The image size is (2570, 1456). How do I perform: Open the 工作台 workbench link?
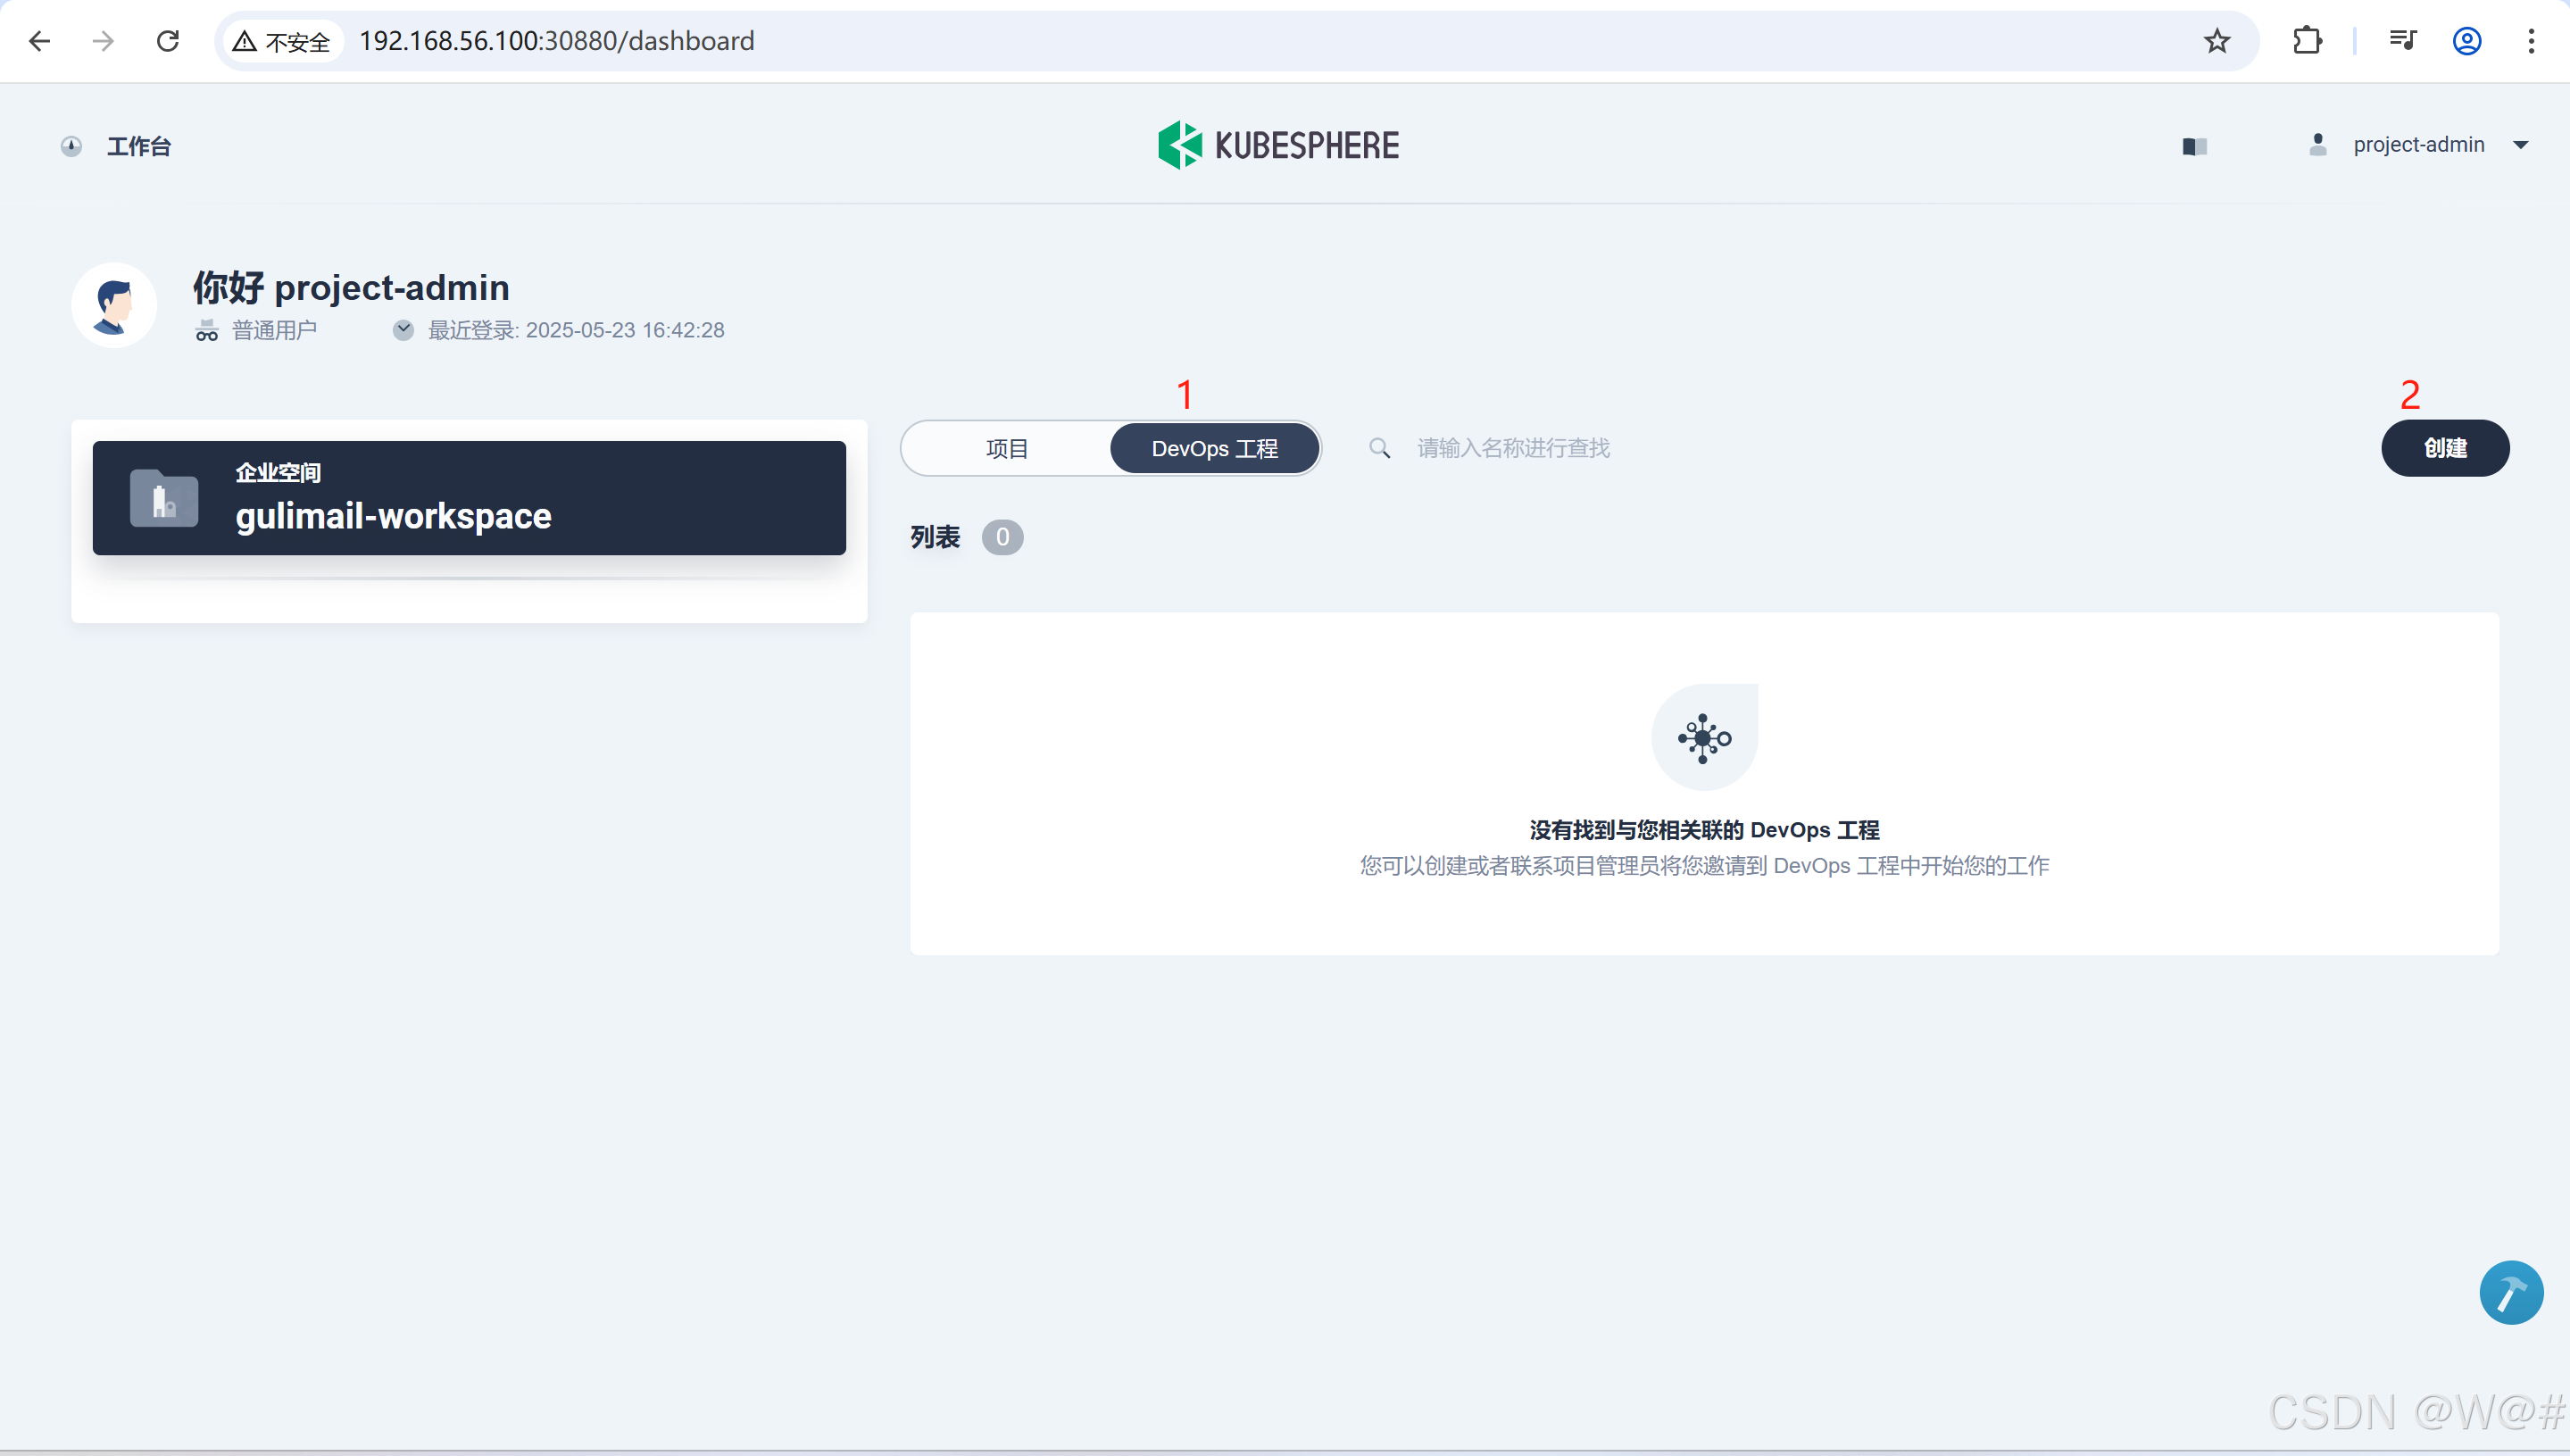[139, 147]
